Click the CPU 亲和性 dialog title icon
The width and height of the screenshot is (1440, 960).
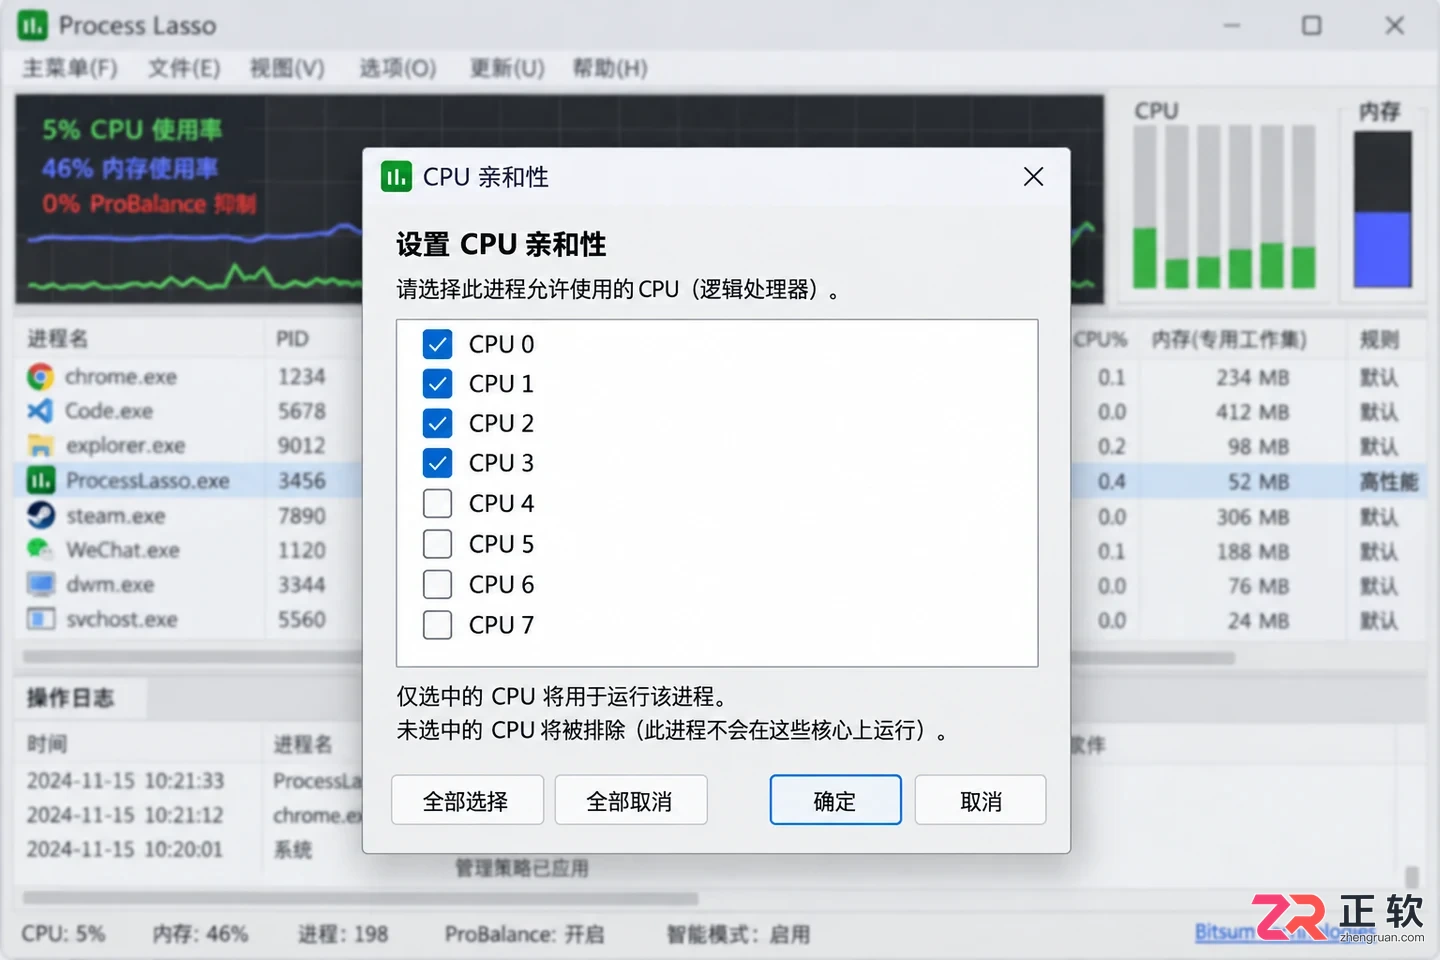coord(396,177)
